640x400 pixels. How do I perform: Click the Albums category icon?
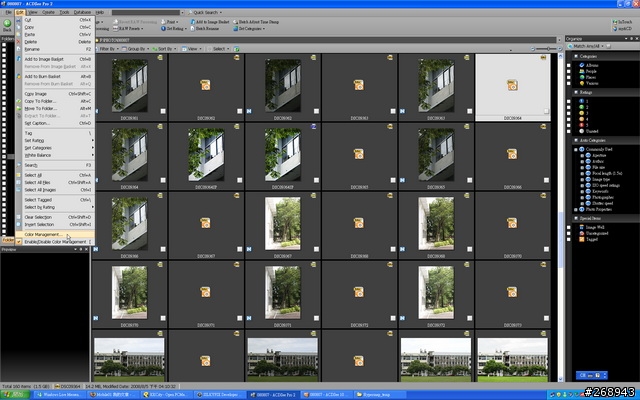(x=582, y=65)
